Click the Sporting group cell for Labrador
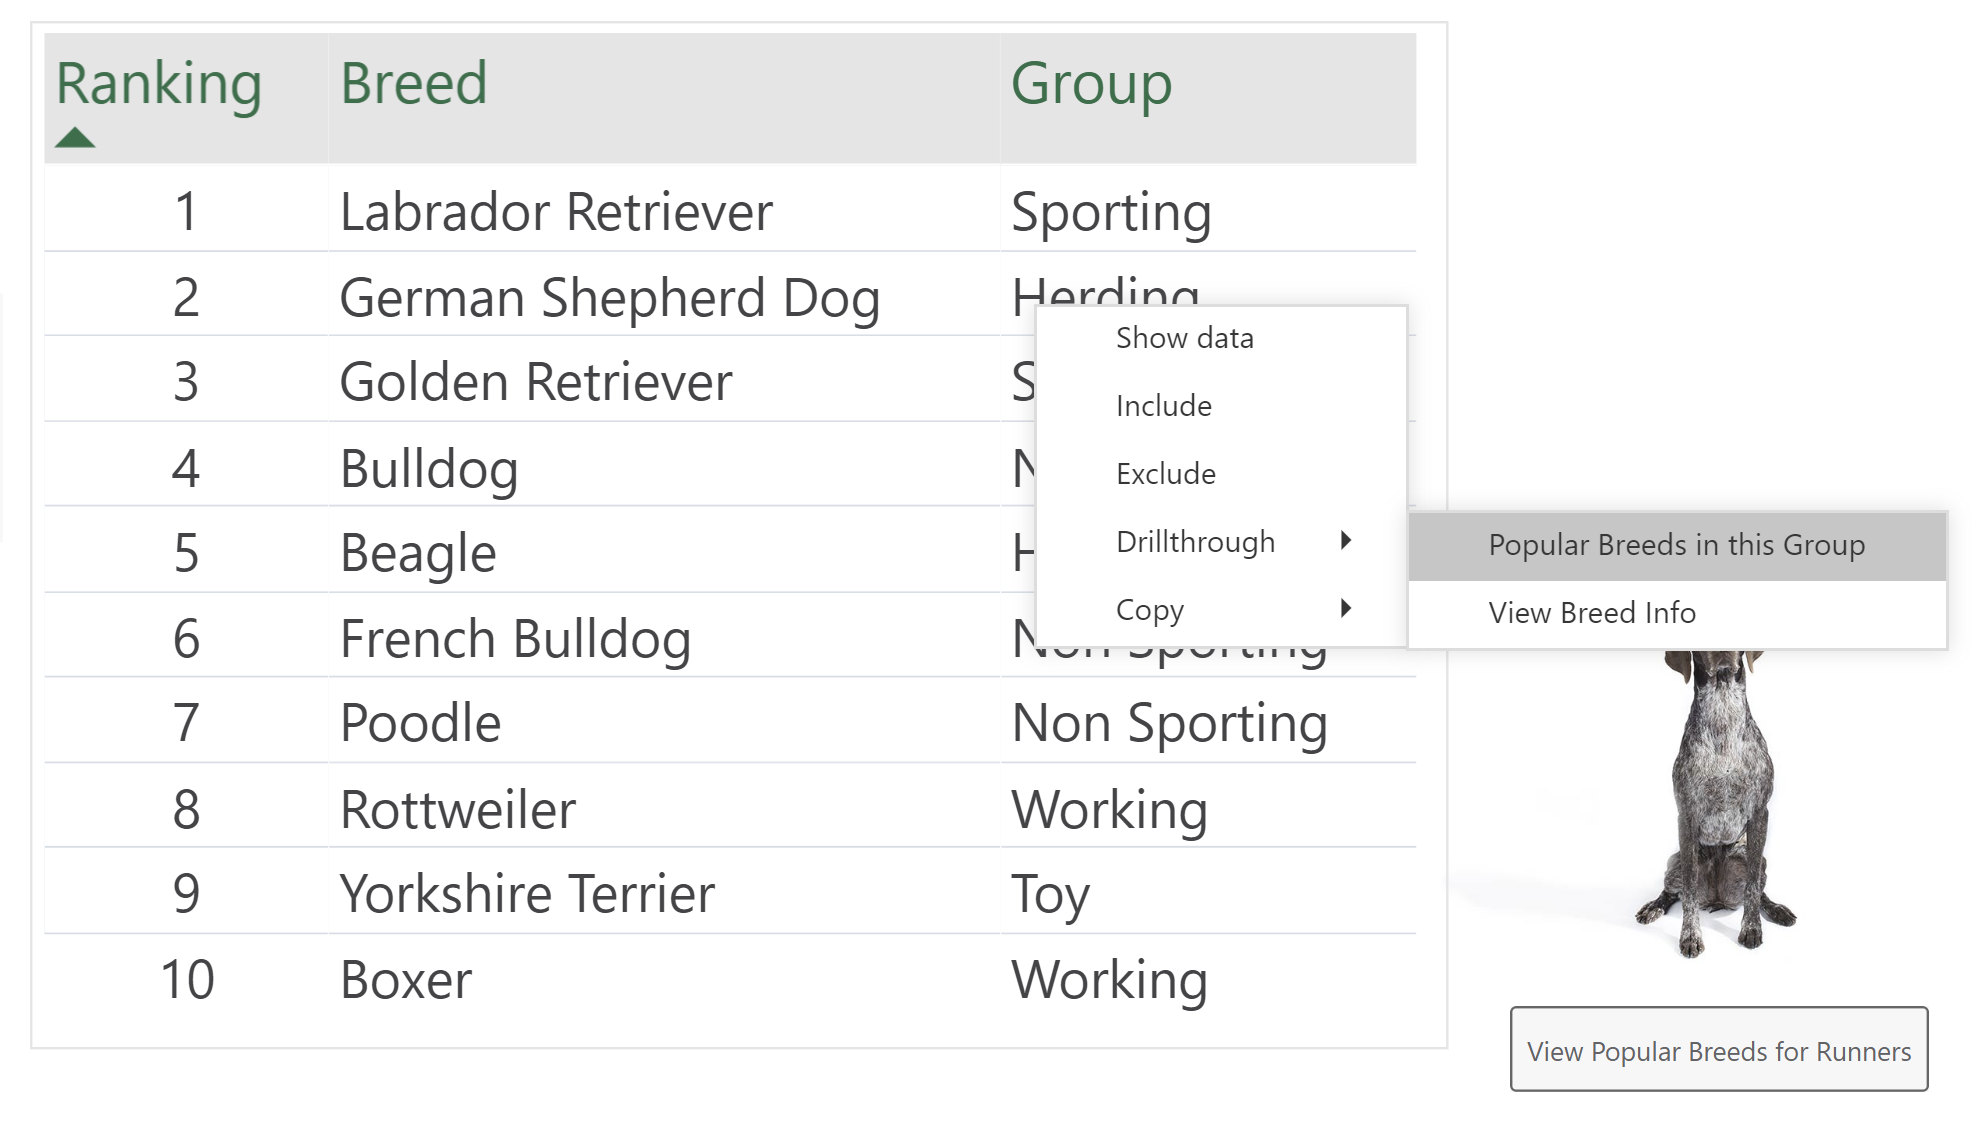The image size is (1981, 1123). pos(1208,209)
